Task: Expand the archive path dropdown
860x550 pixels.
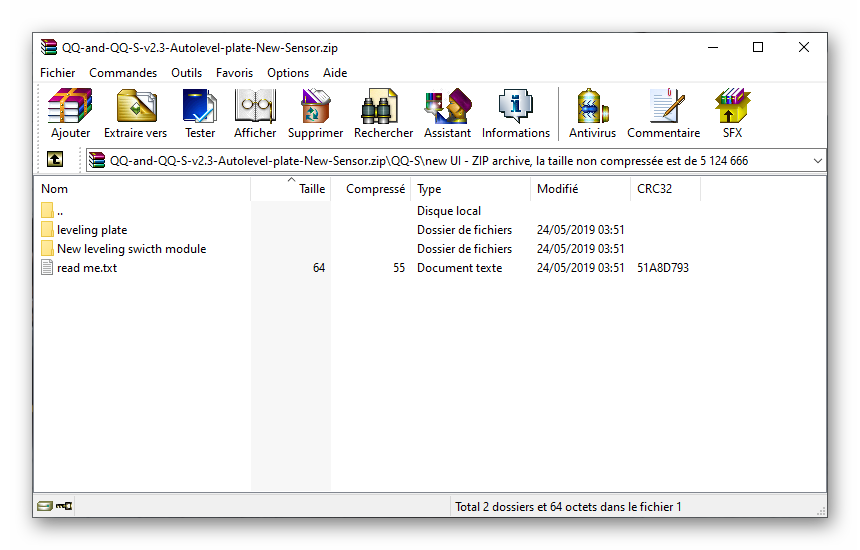Action: (817, 161)
